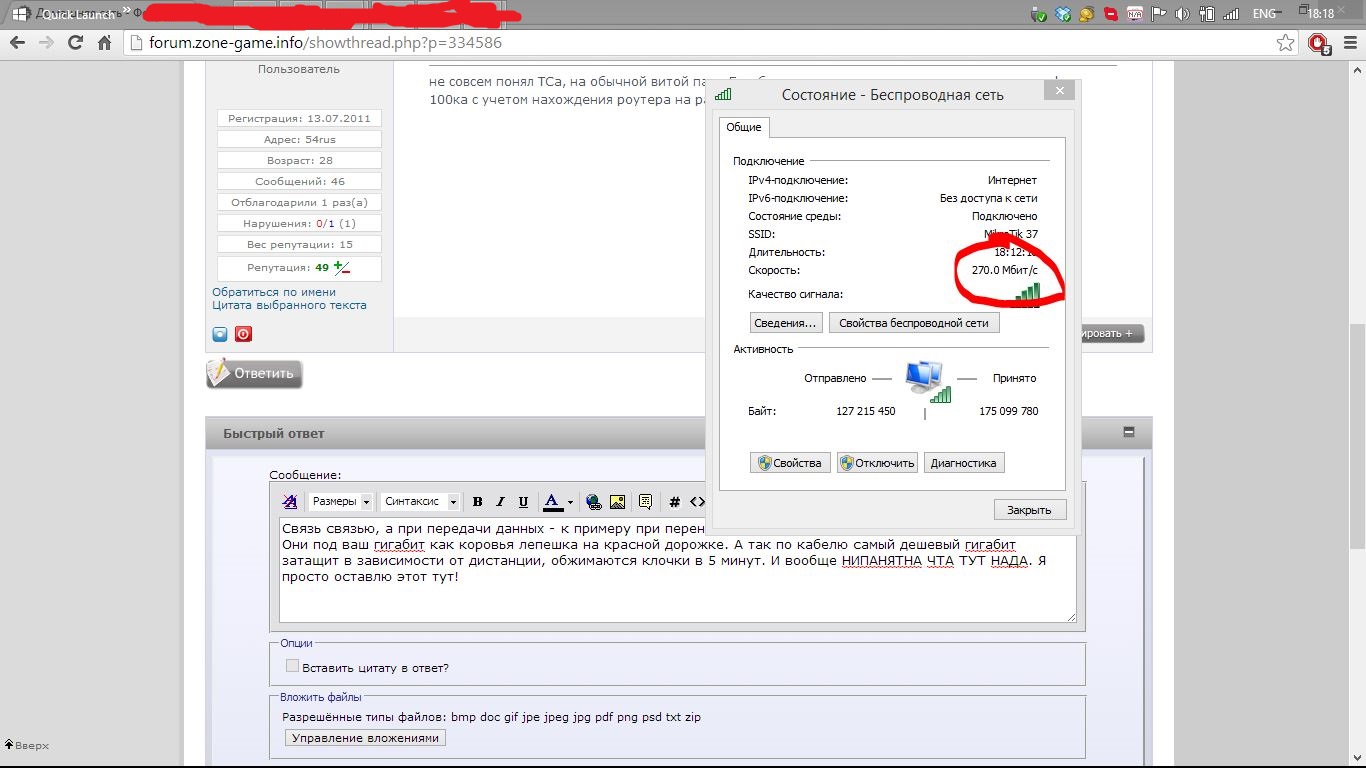
Task: Reload the forum page
Action: tap(75, 43)
